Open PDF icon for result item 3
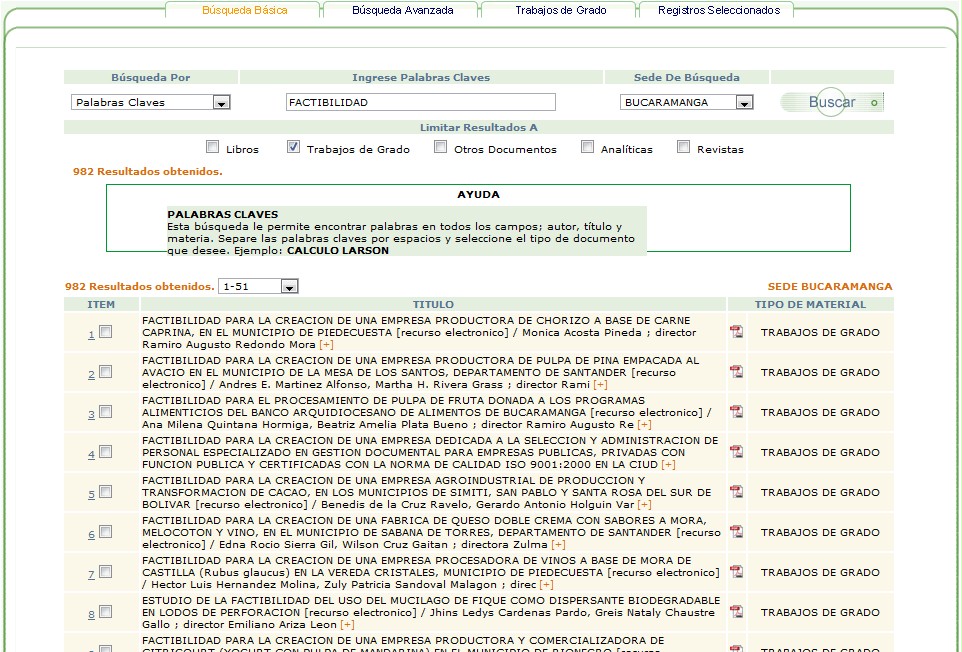Viewport: 962px width, 652px height. tap(736, 412)
